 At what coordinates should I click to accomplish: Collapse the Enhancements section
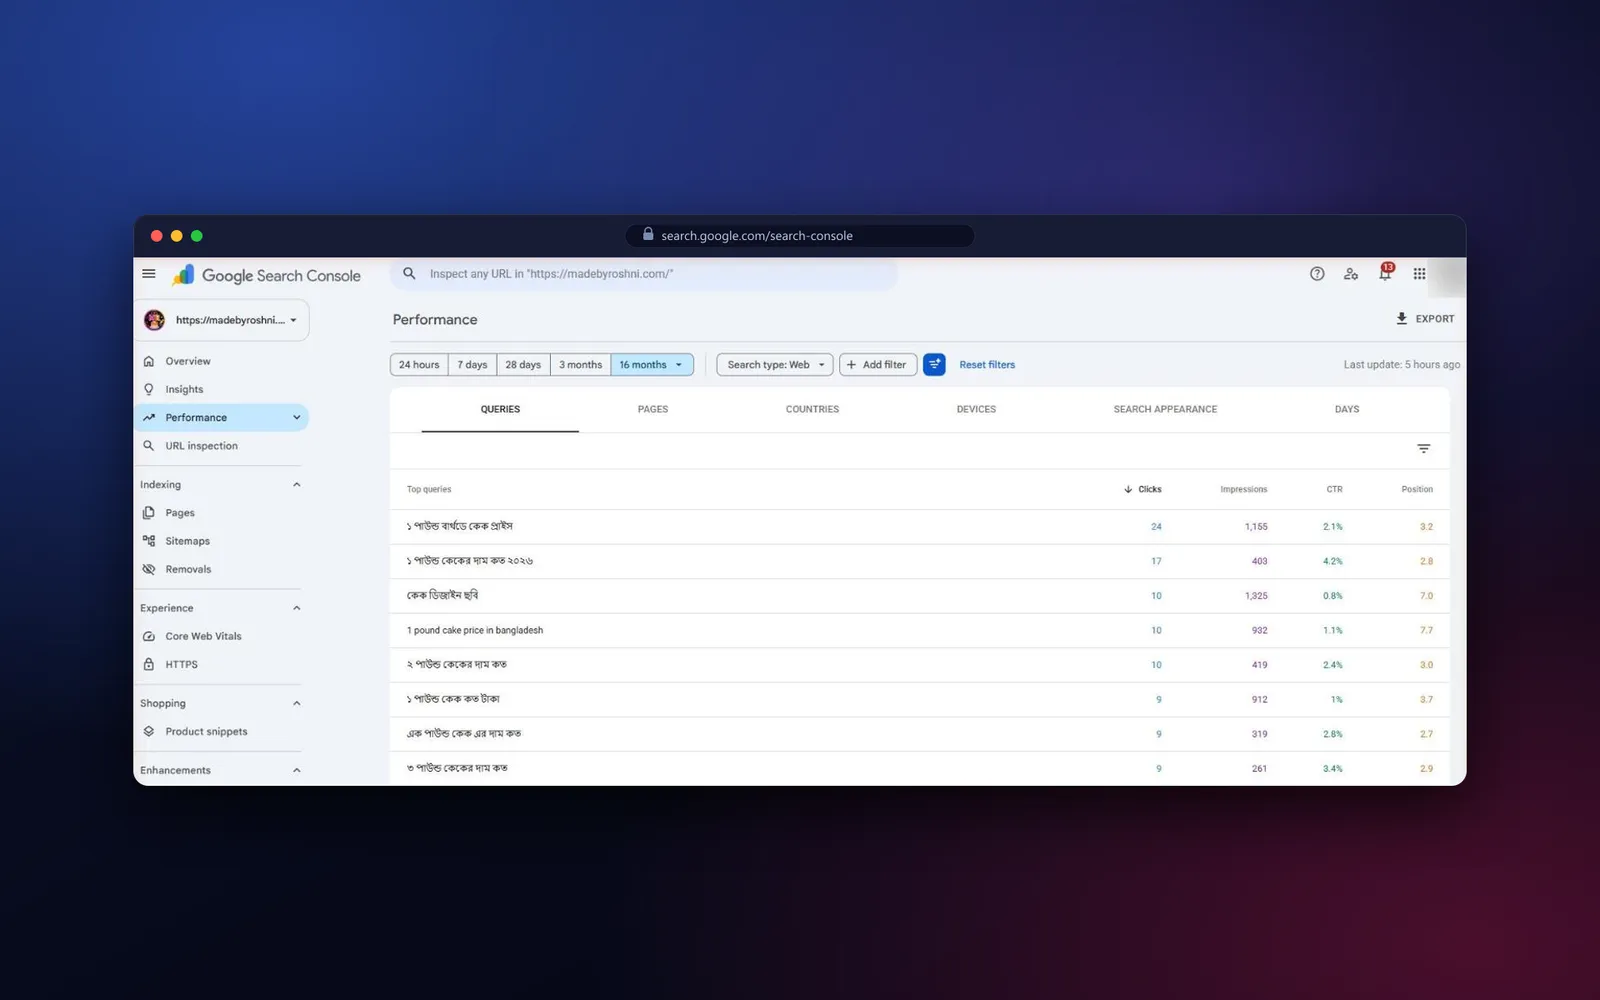[296, 770]
